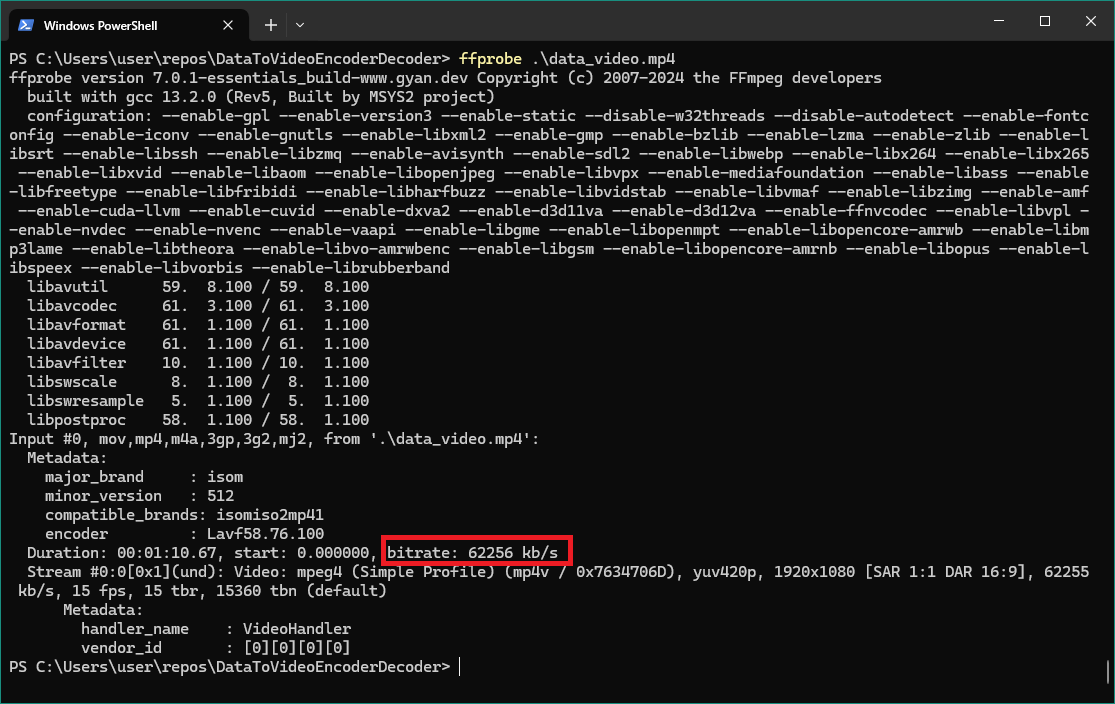Screen dimensions: 1115x704
Task: Click 'vendor_id : [0][0][0][0]' line
Action: pyautogui.click(x=215, y=649)
